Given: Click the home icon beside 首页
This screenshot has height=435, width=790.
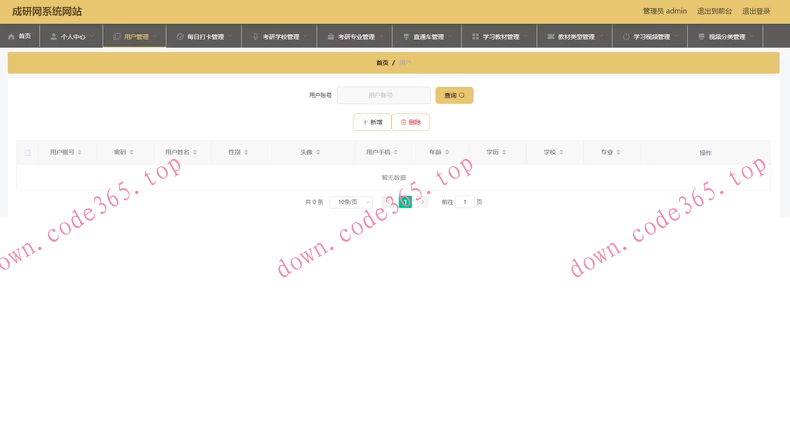Looking at the screenshot, I should tap(11, 36).
